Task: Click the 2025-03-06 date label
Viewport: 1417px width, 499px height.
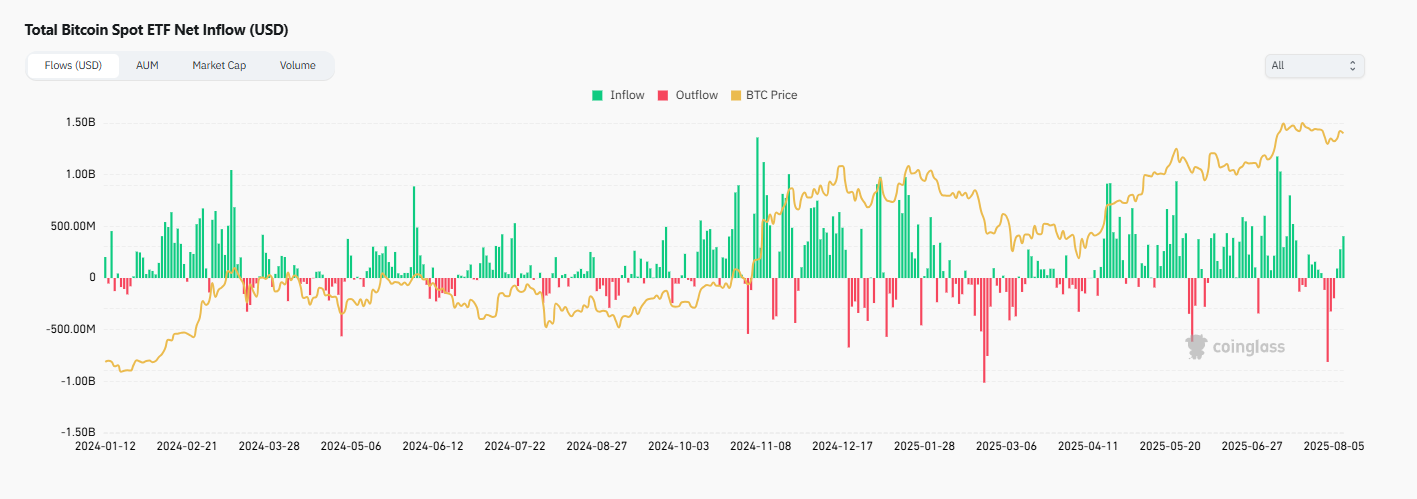Action: pyautogui.click(x=1006, y=446)
